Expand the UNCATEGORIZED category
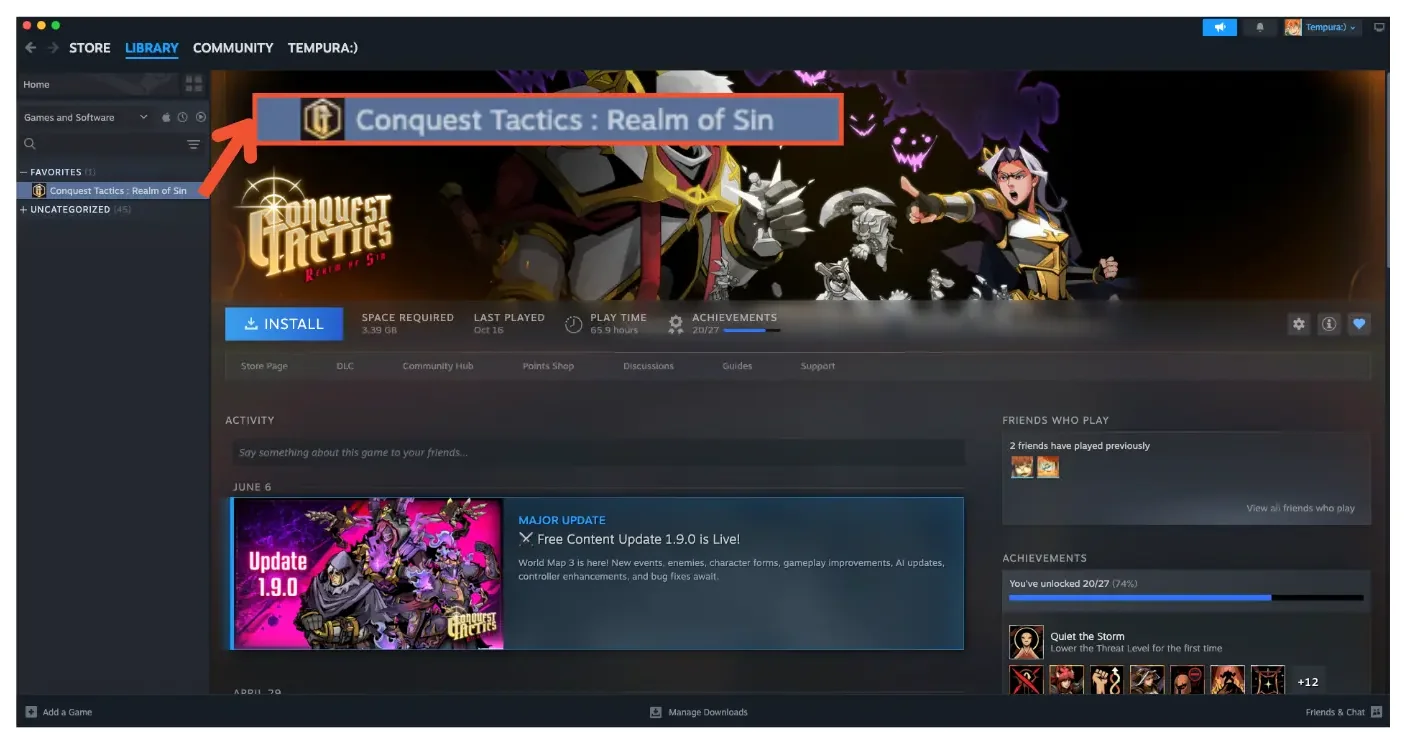Image resolution: width=1406 pixels, height=744 pixels. (x=24, y=210)
